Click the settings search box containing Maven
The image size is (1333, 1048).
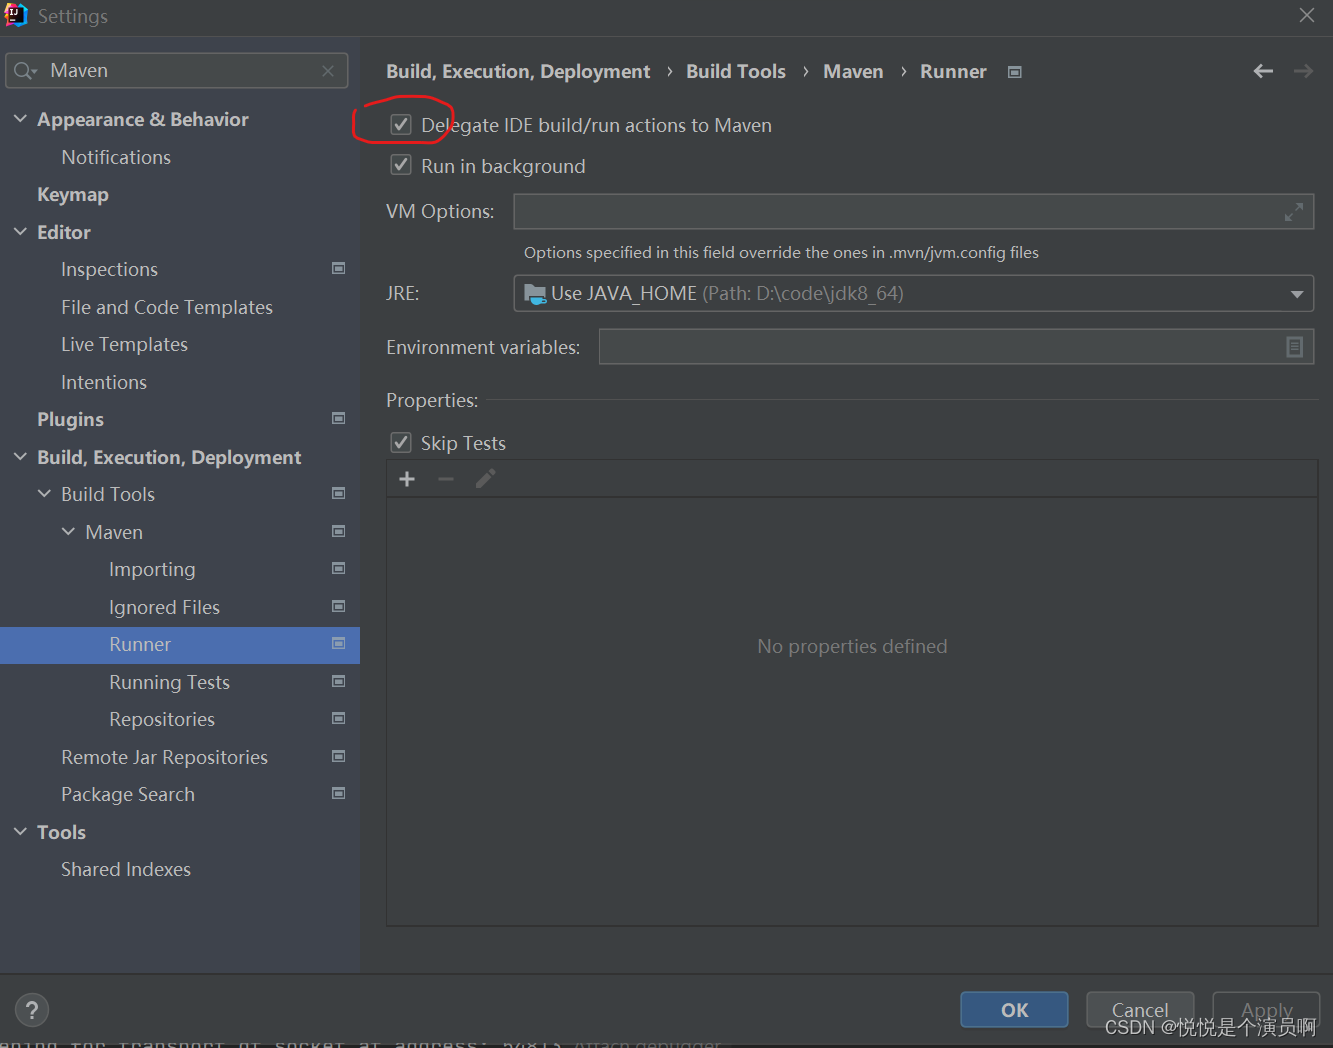tap(177, 71)
